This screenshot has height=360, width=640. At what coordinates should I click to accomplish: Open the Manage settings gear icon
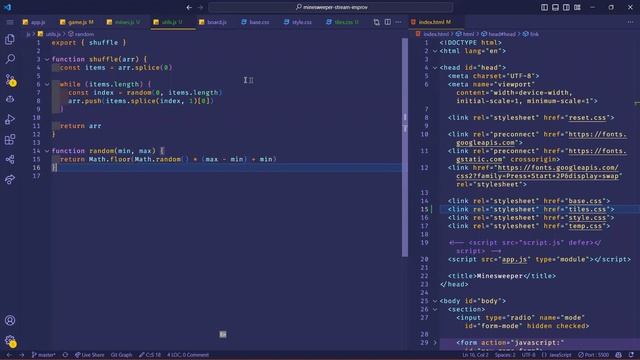point(10,341)
